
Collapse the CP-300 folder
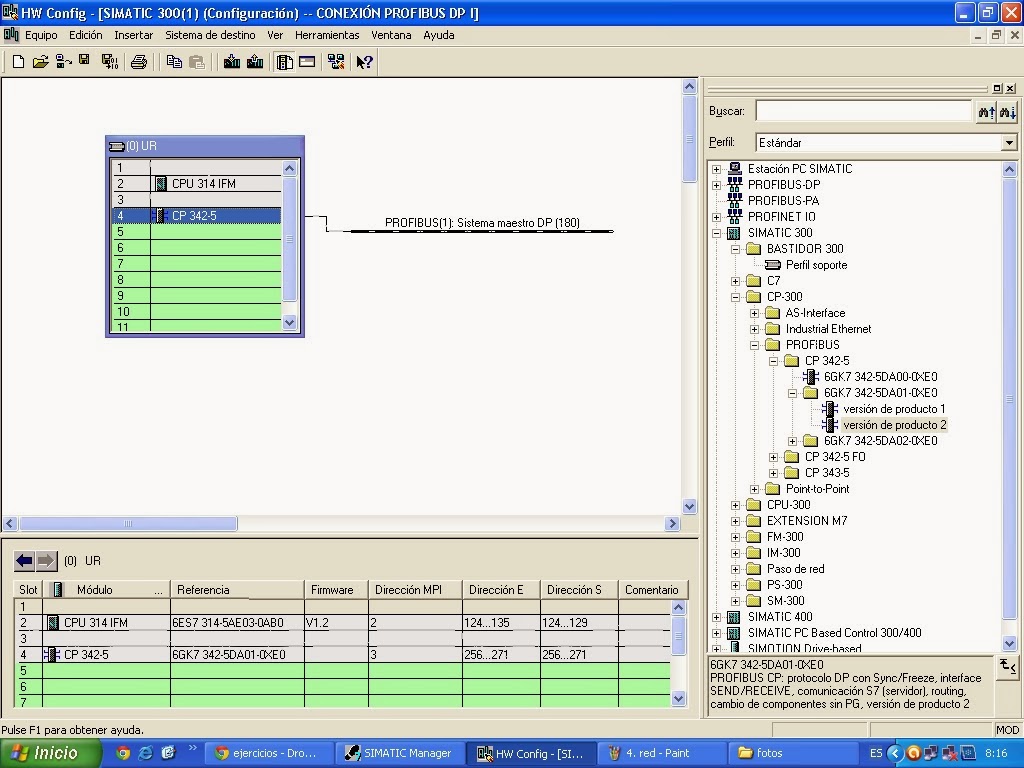pos(735,297)
